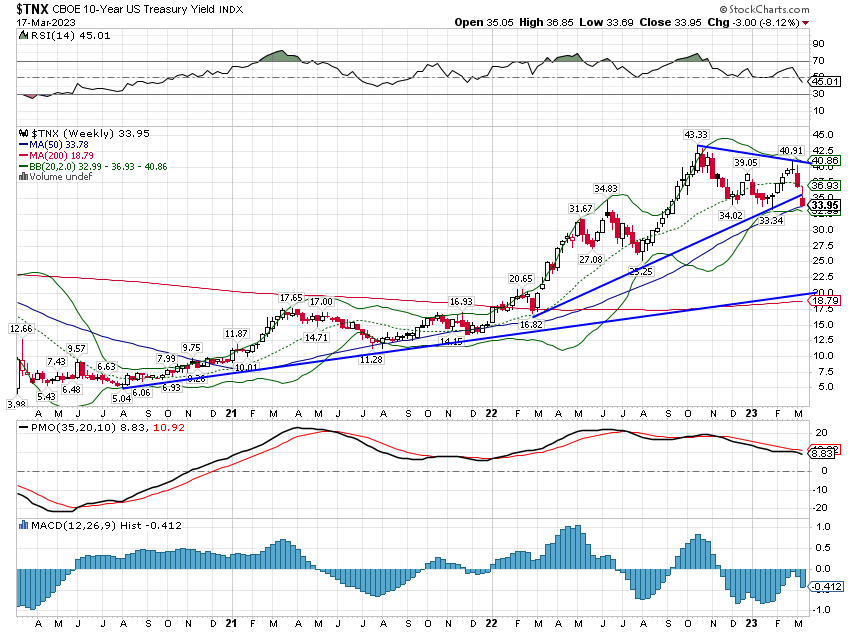Click the 11.87 price label

click(236, 334)
